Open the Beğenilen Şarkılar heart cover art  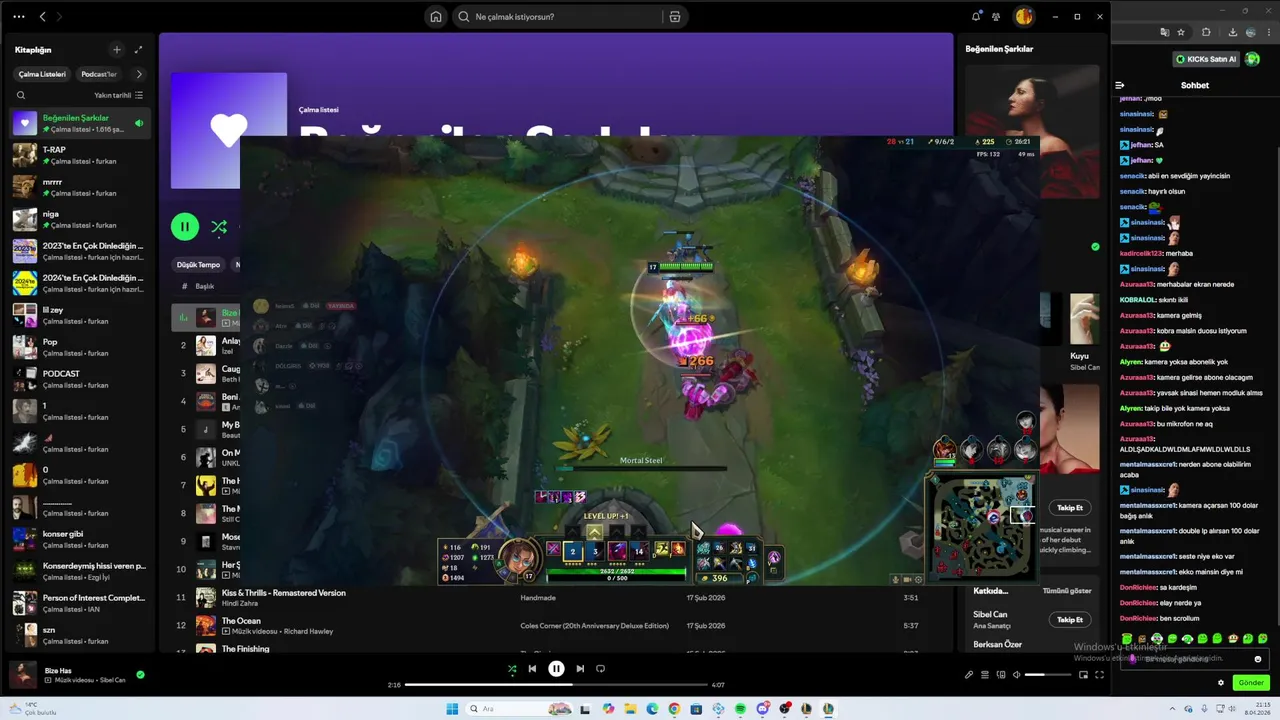tap(229, 130)
